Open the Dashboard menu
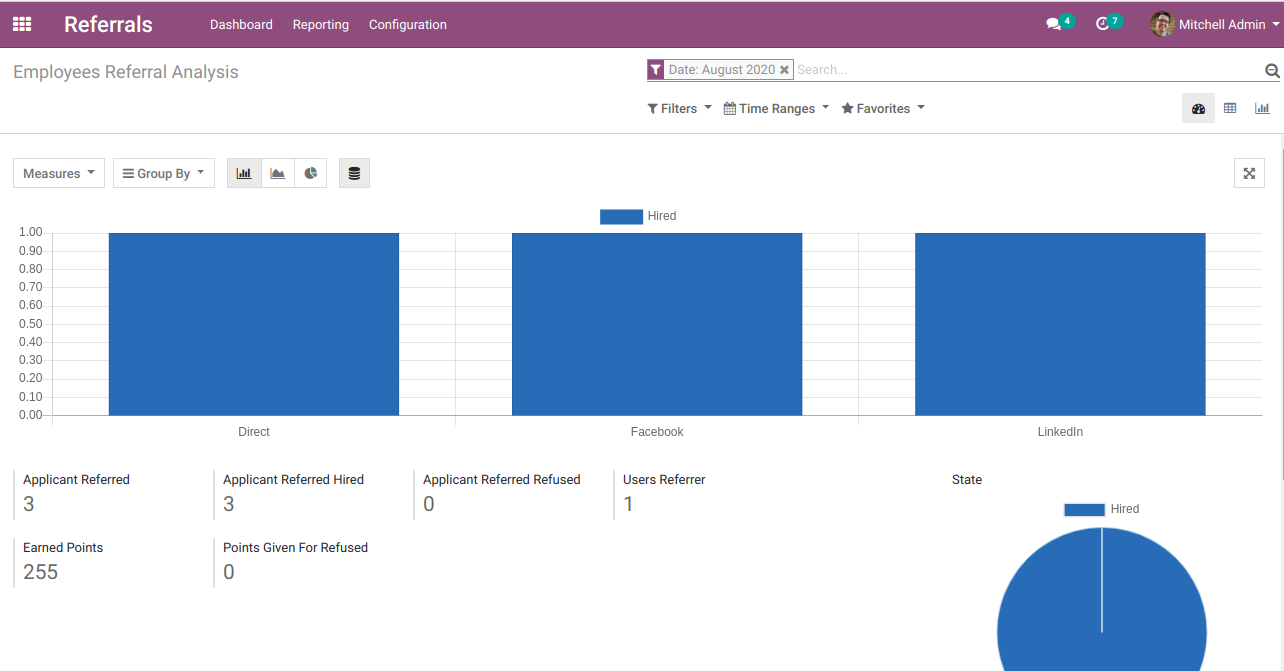The height and width of the screenshot is (671, 1284). coord(241,24)
